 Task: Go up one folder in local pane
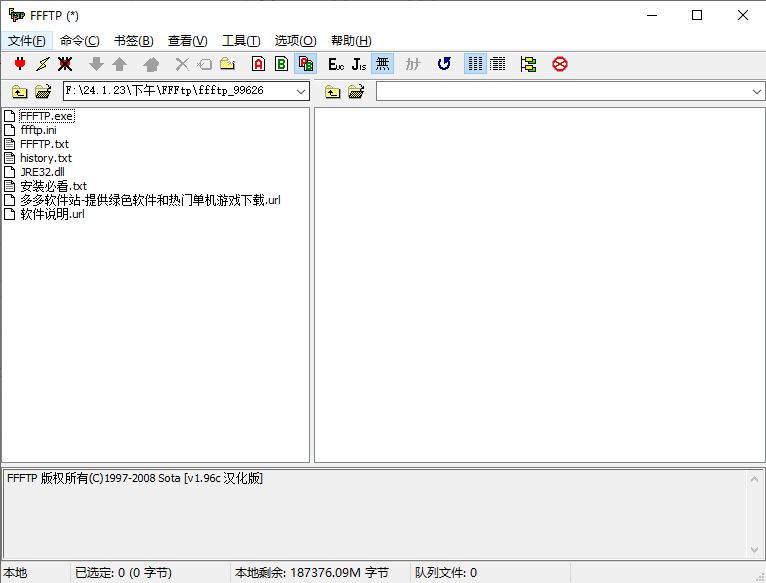point(20,91)
